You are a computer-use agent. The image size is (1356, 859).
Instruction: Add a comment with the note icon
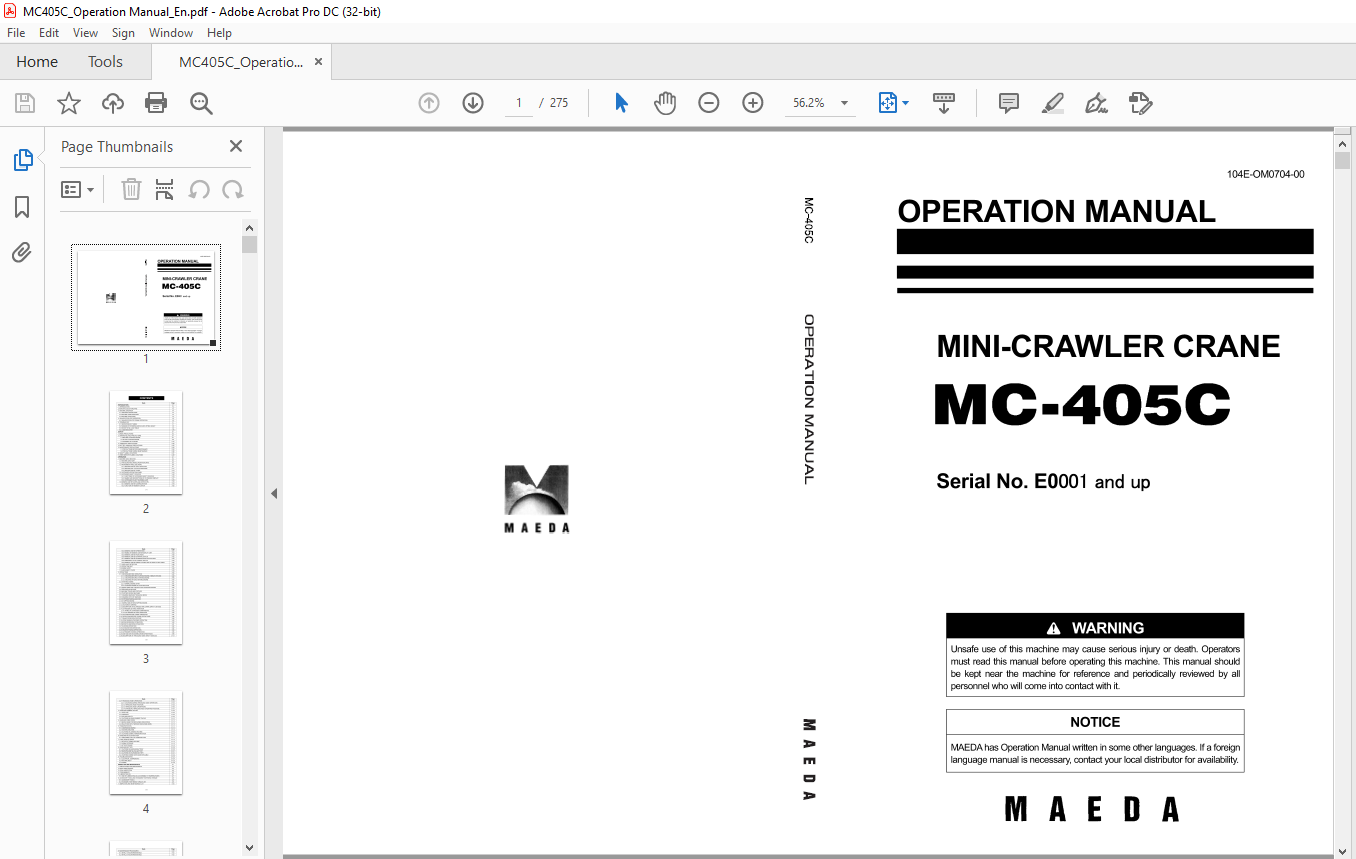click(x=1009, y=103)
